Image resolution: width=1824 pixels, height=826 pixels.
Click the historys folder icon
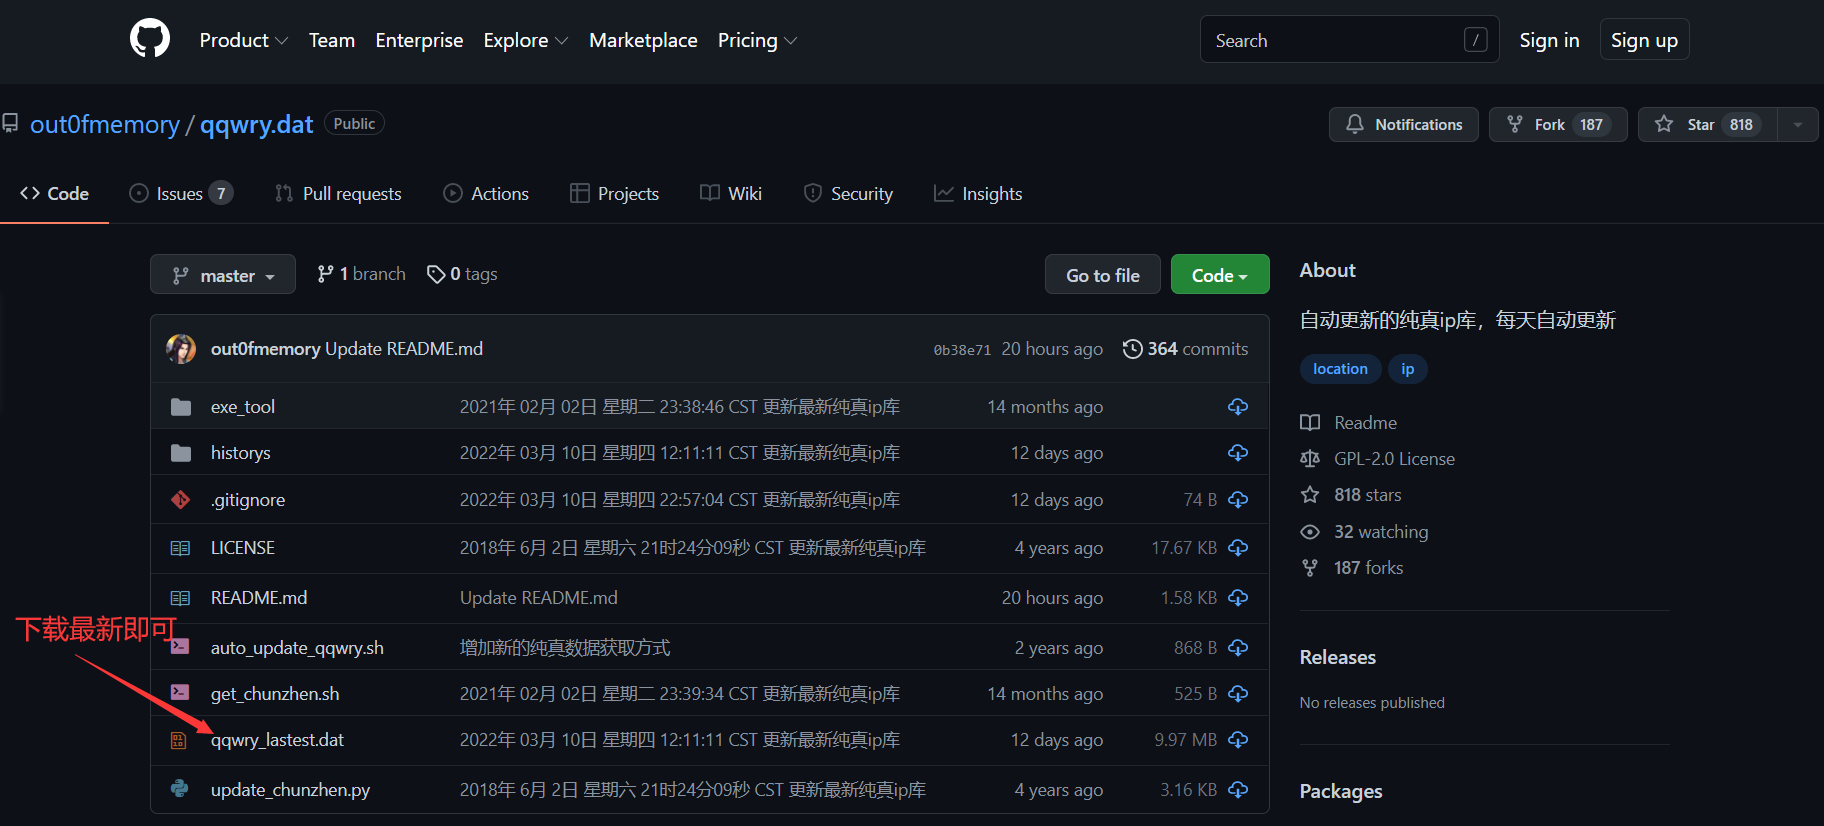[x=181, y=453]
